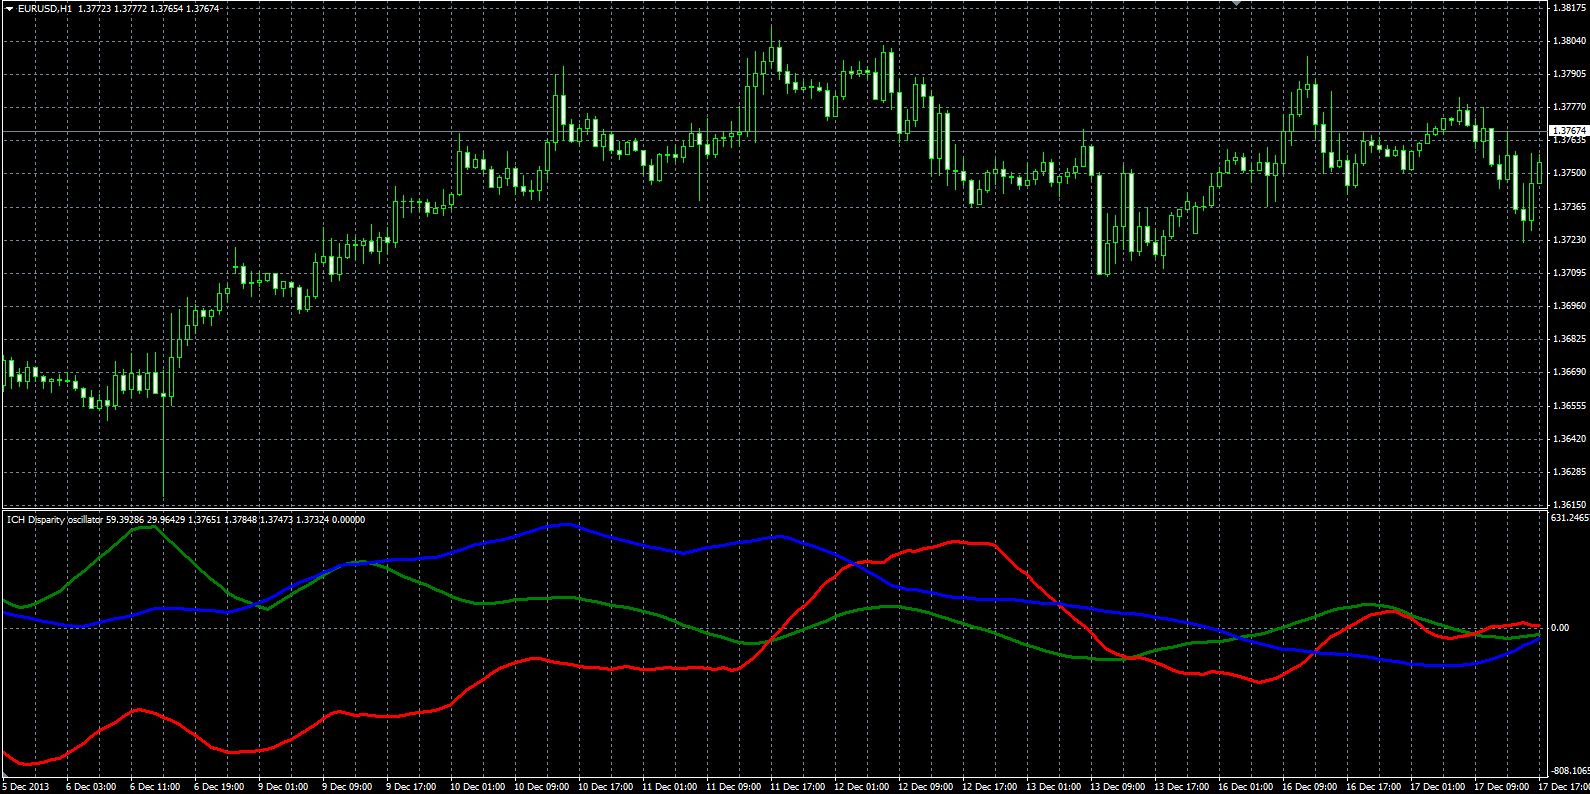Click price label 1.38175 on the price scale
Screen dimensions: 1590x794
point(1569,8)
